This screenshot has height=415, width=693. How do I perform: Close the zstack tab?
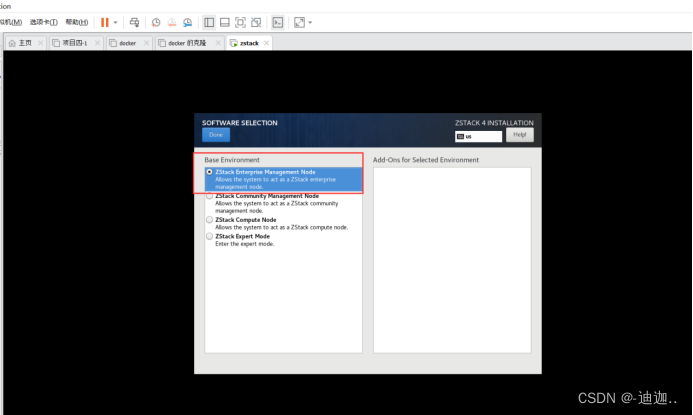coord(266,43)
